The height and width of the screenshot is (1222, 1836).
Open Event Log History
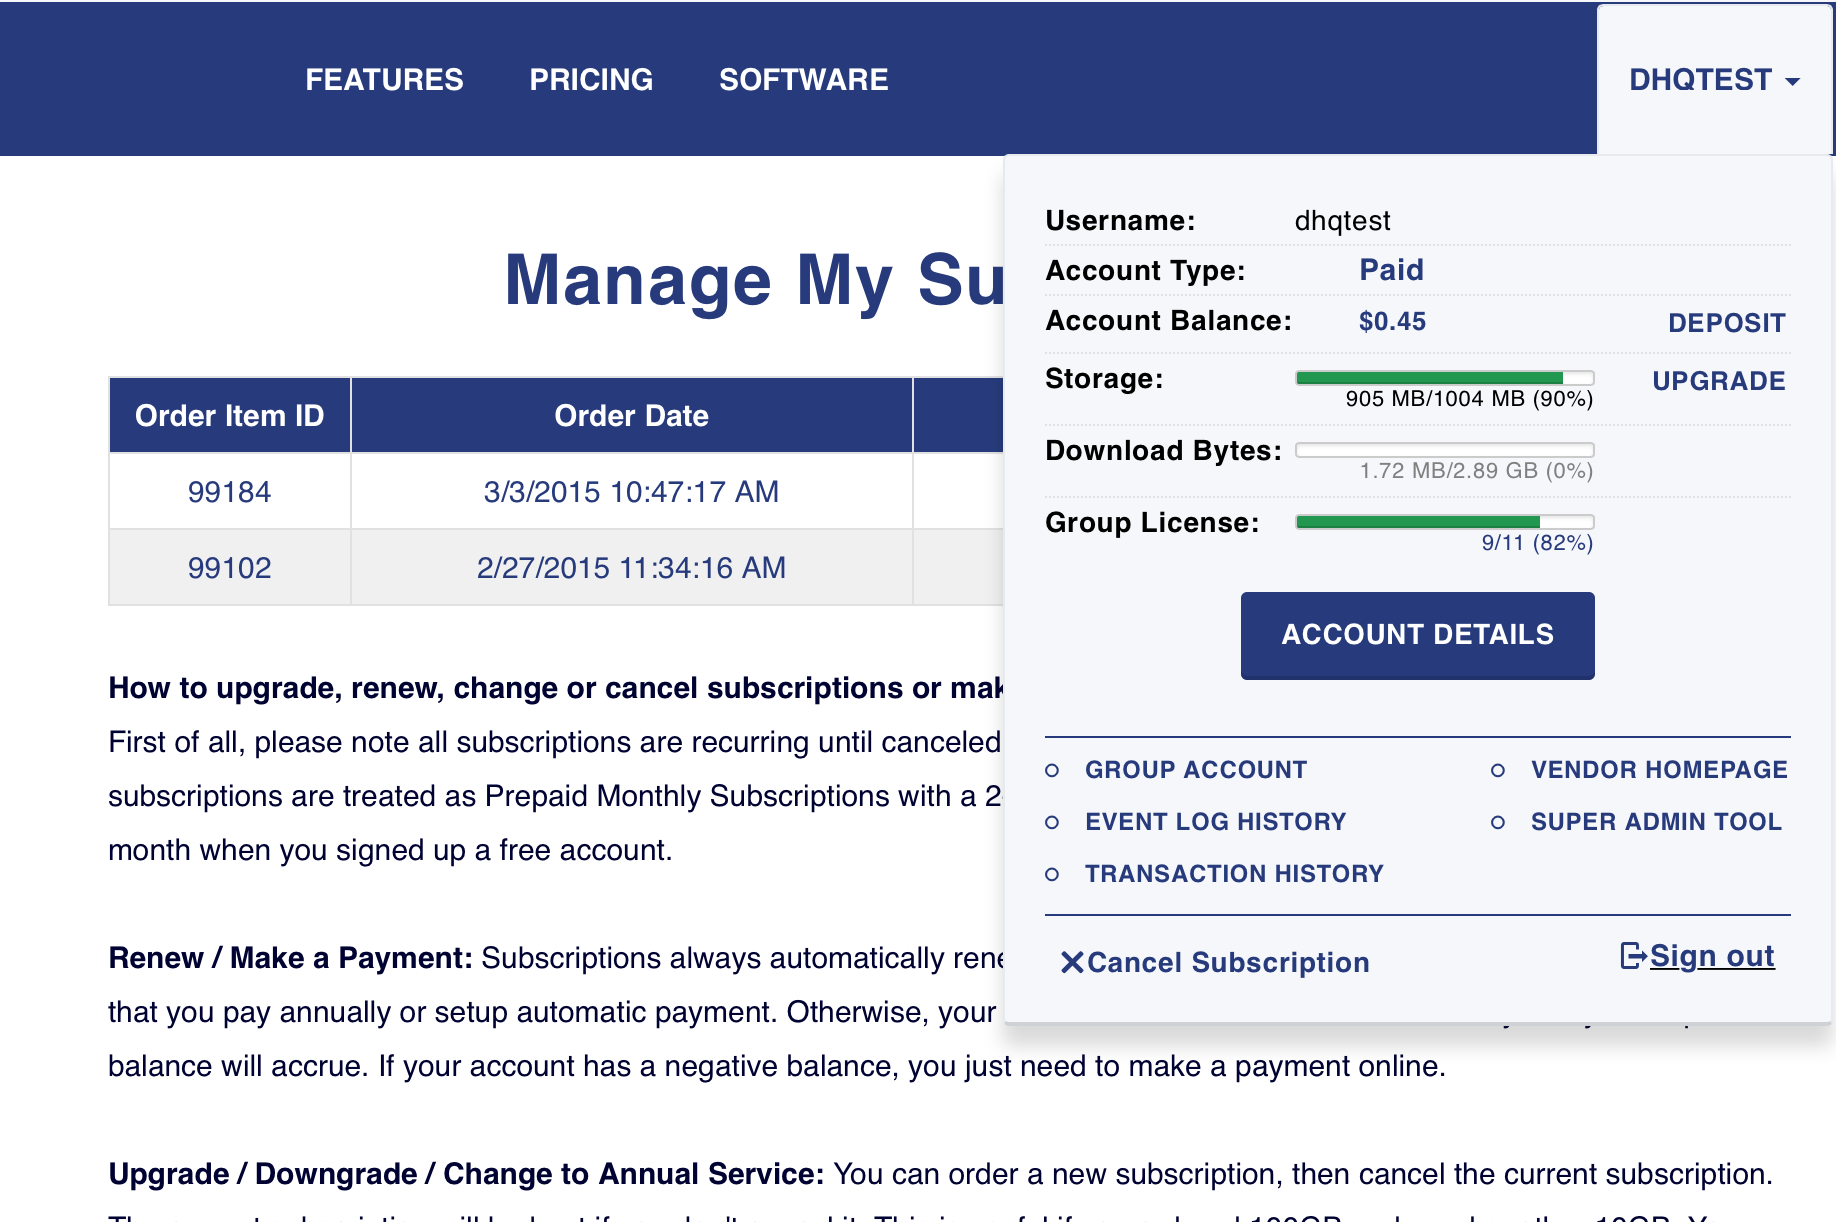coord(1215,822)
